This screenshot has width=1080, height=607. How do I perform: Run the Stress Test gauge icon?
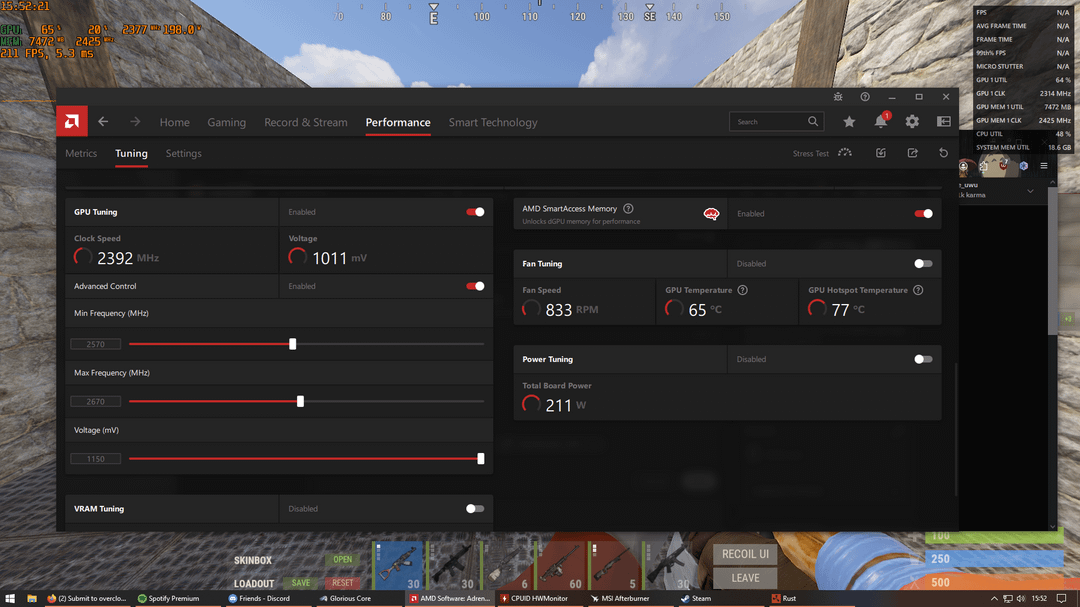(844, 153)
